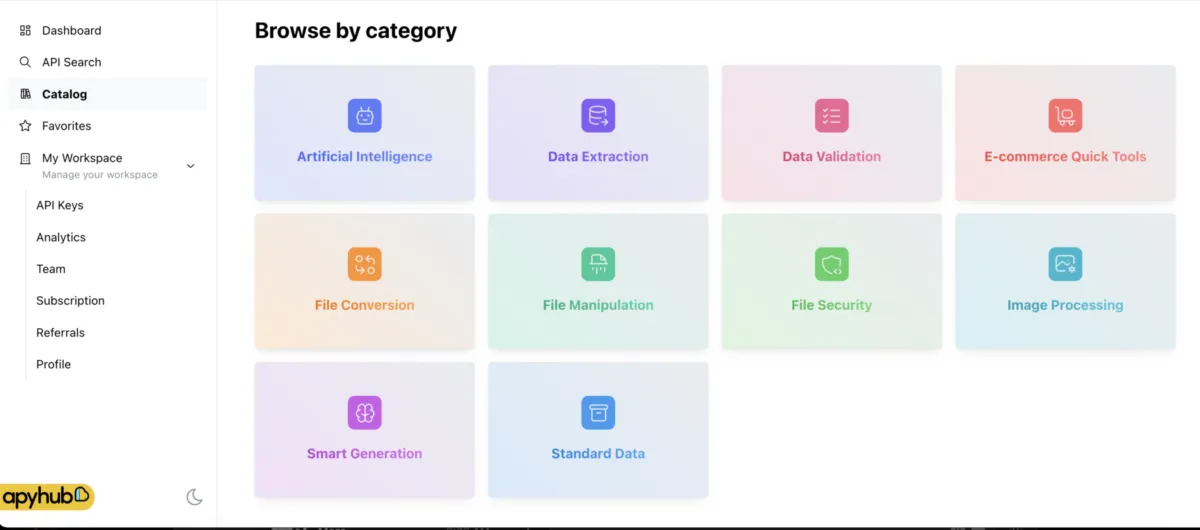This screenshot has width=1200, height=530.
Task: Click the Standard Data archive box icon
Action: [598, 412]
